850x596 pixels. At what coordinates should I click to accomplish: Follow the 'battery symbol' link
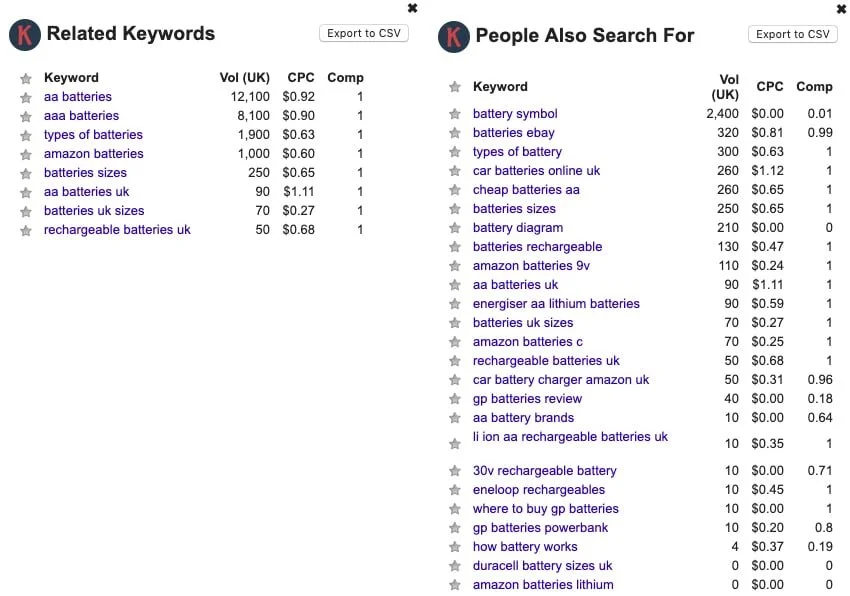515,114
